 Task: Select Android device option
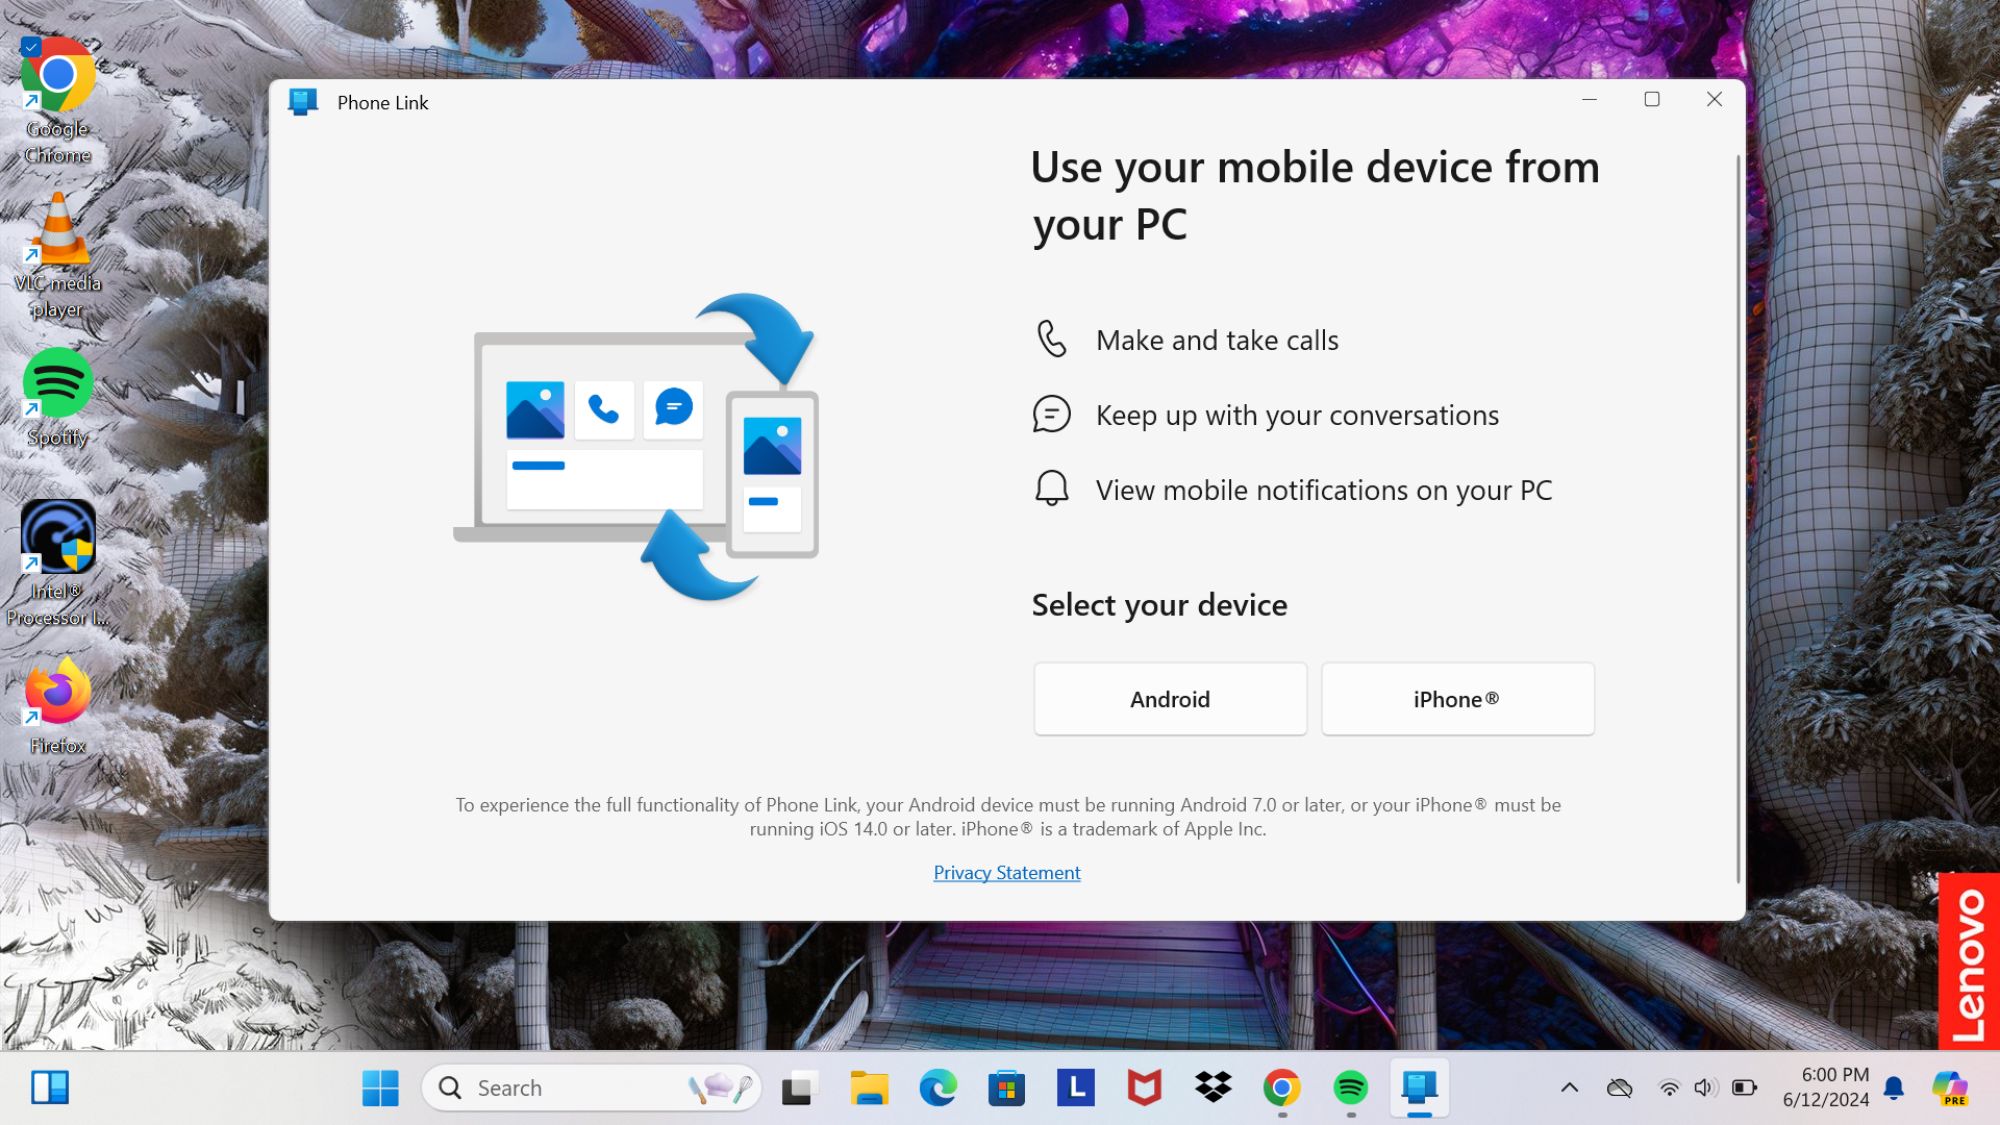click(1170, 699)
